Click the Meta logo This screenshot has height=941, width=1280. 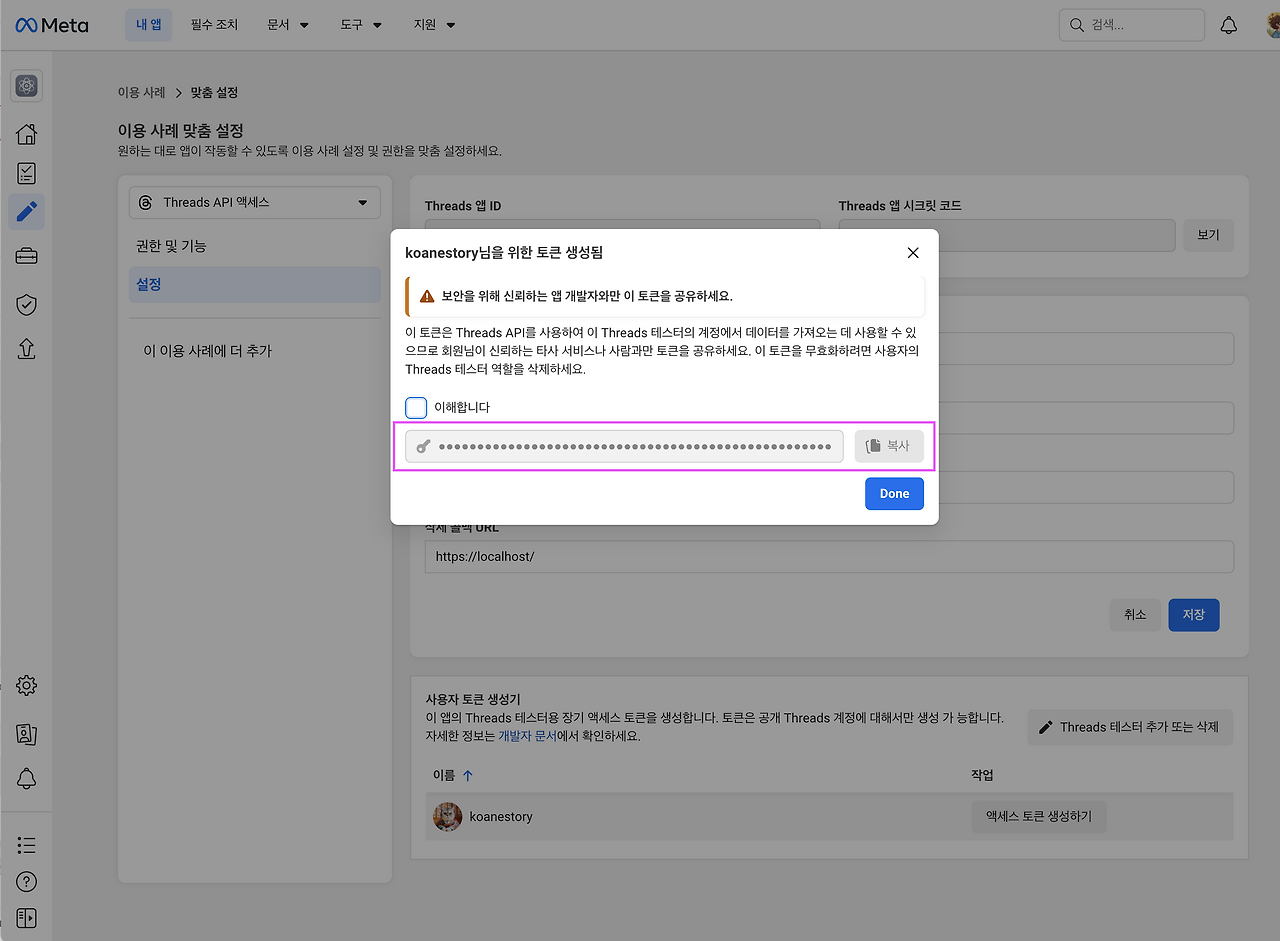click(52, 25)
